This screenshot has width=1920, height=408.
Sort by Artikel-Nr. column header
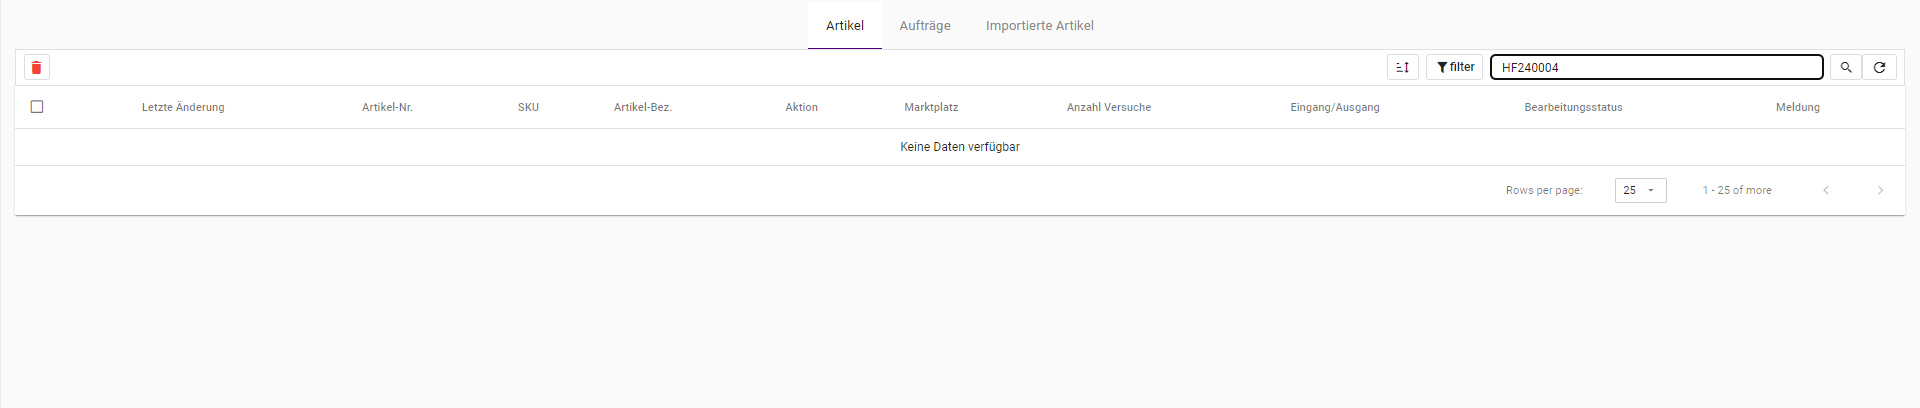click(x=387, y=107)
